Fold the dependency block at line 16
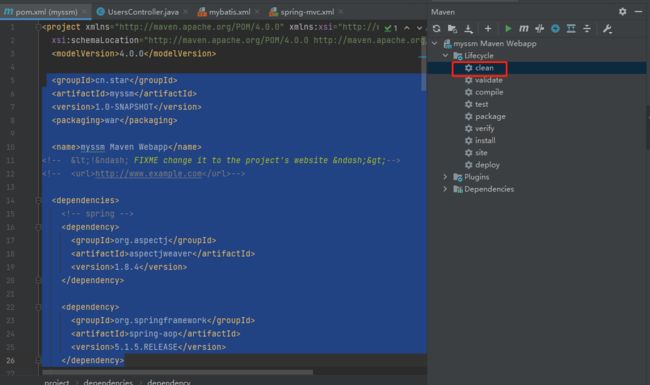650x385 pixels. (38, 227)
